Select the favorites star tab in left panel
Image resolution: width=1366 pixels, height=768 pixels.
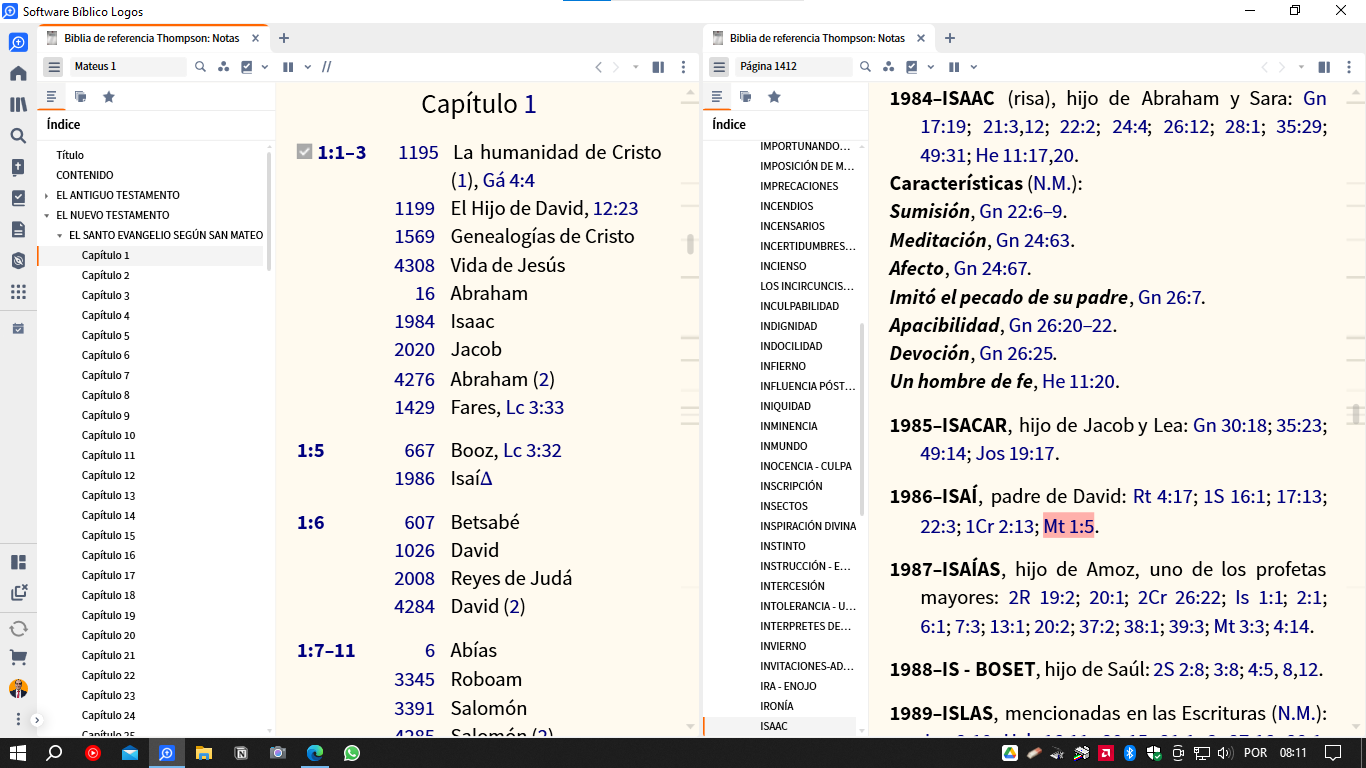click(x=109, y=97)
